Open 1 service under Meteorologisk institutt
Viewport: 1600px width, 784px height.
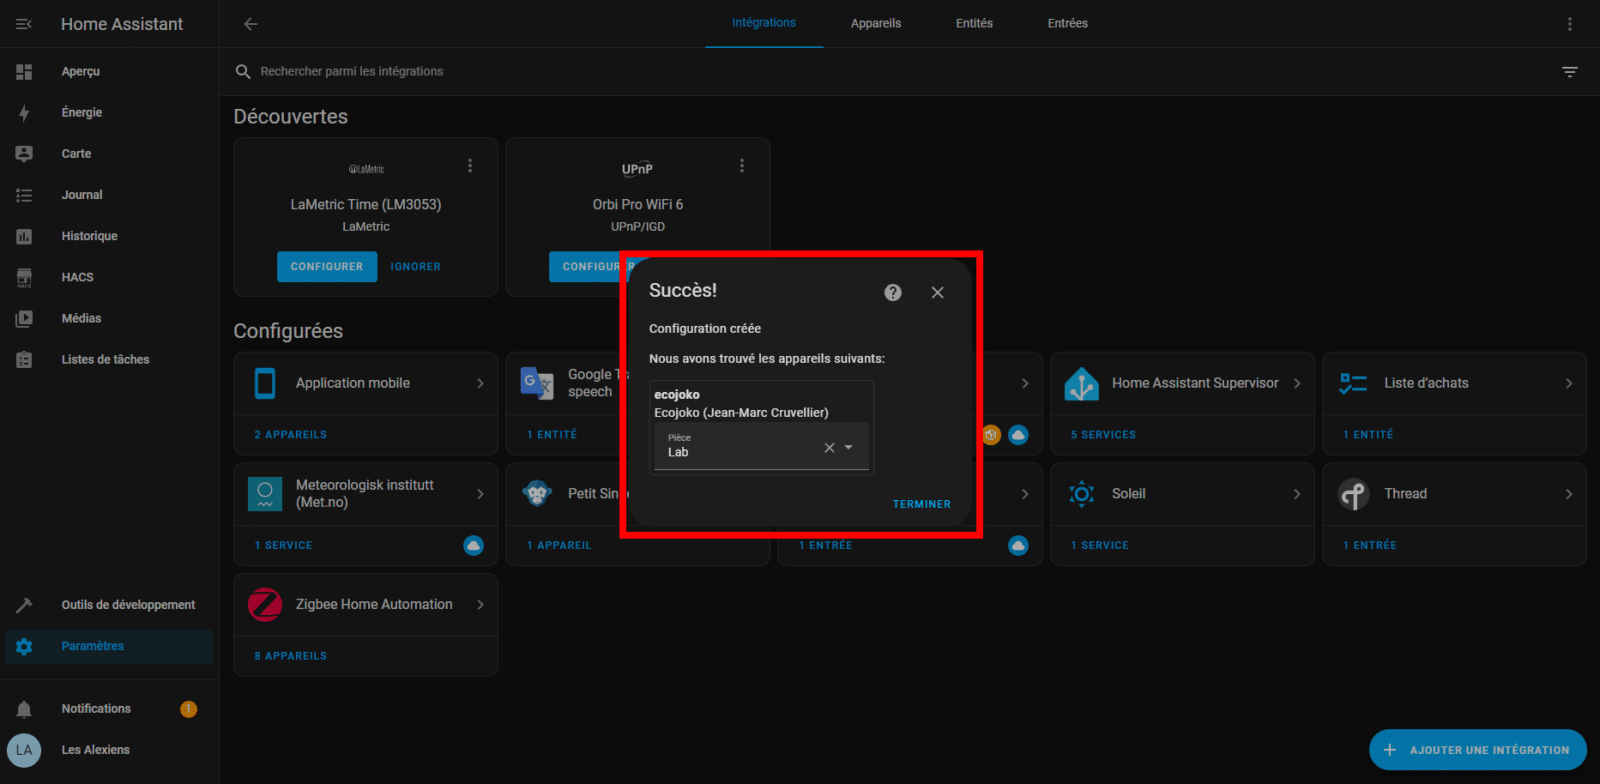click(x=284, y=546)
